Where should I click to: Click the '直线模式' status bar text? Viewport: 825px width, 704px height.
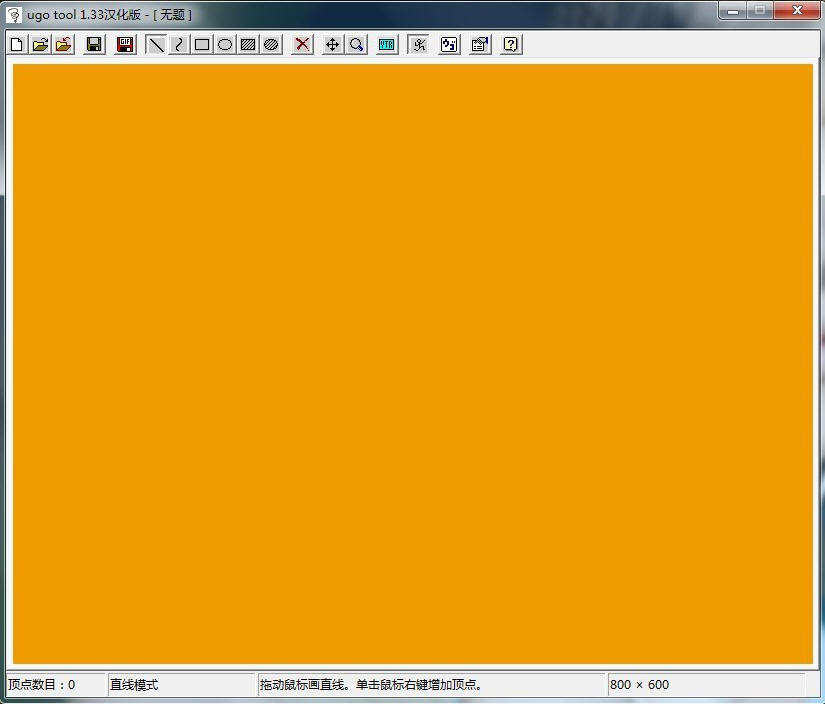click(x=134, y=685)
